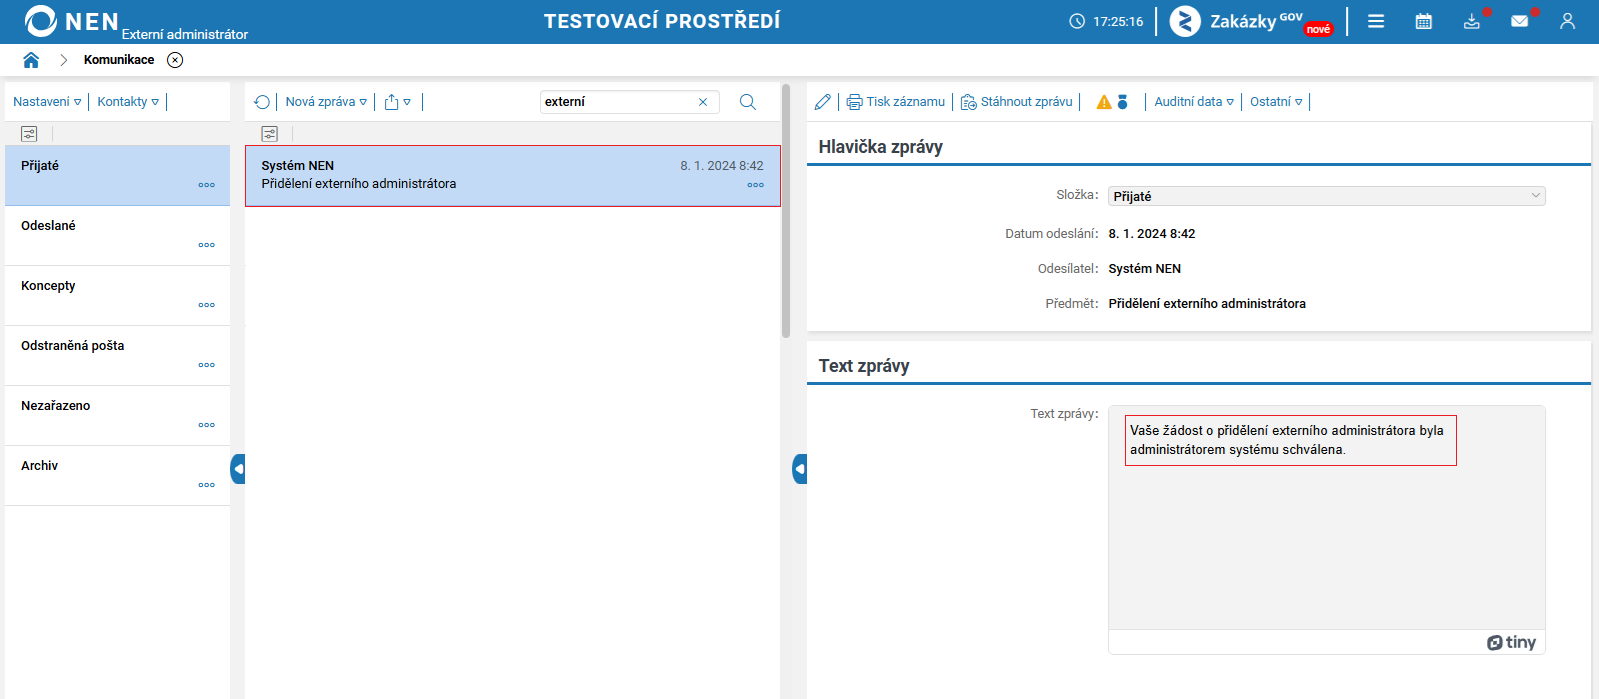Collapse the left folder panel arrow

click(x=238, y=469)
